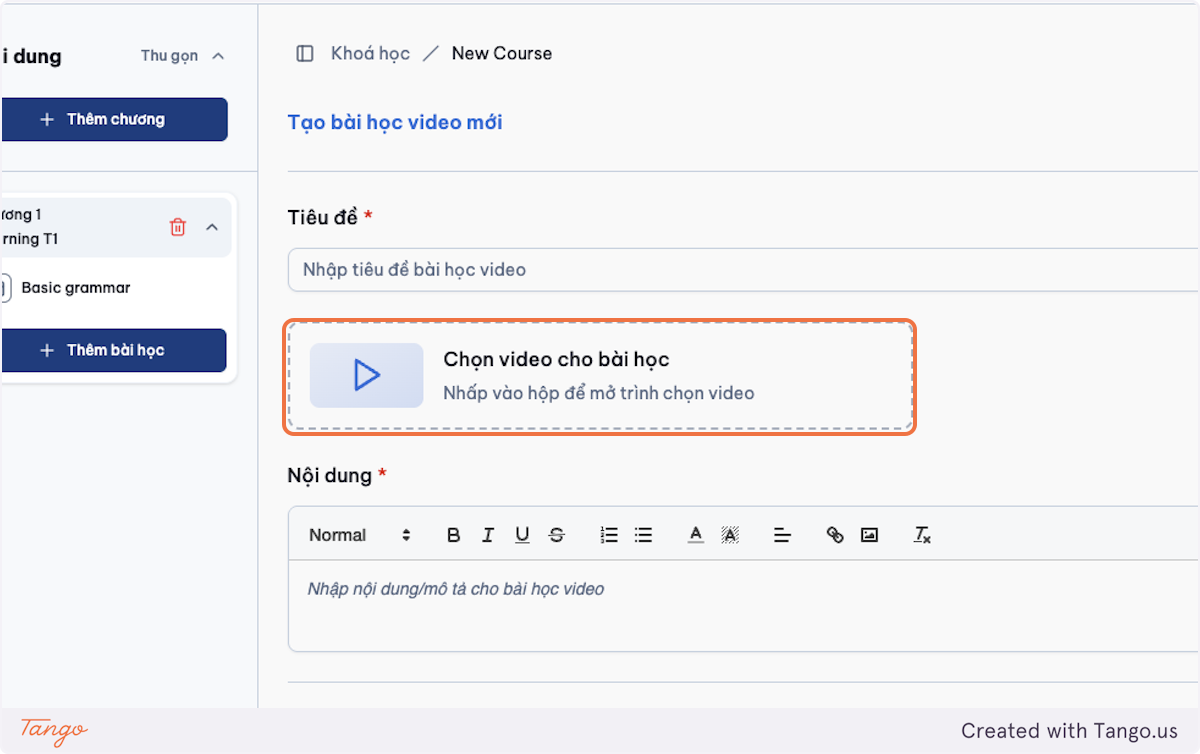The width and height of the screenshot is (1200, 754).
Task: Toggle italic formatting in the editor
Action: click(x=488, y=535)
